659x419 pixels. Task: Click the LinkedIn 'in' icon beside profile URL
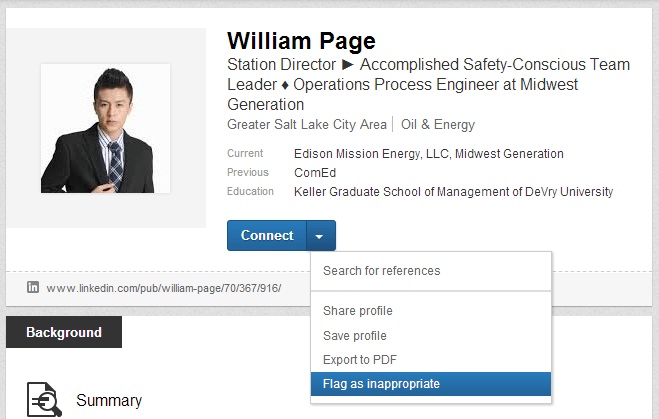click(33, 287)
